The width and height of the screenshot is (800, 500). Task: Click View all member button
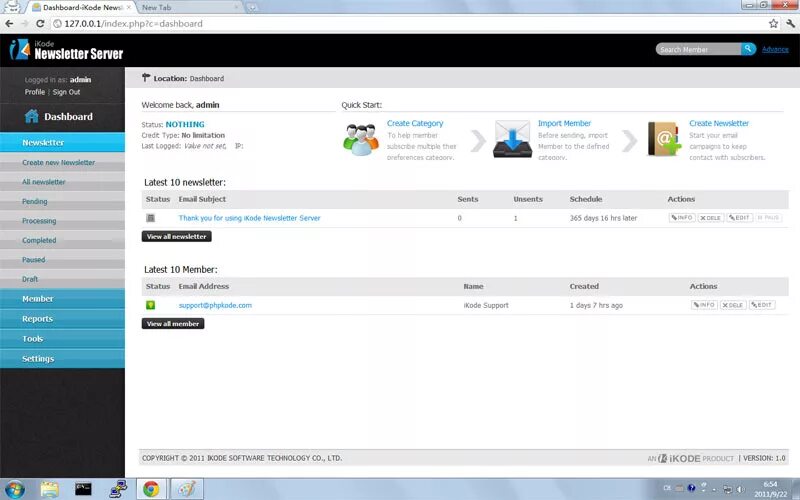point(173,324)
